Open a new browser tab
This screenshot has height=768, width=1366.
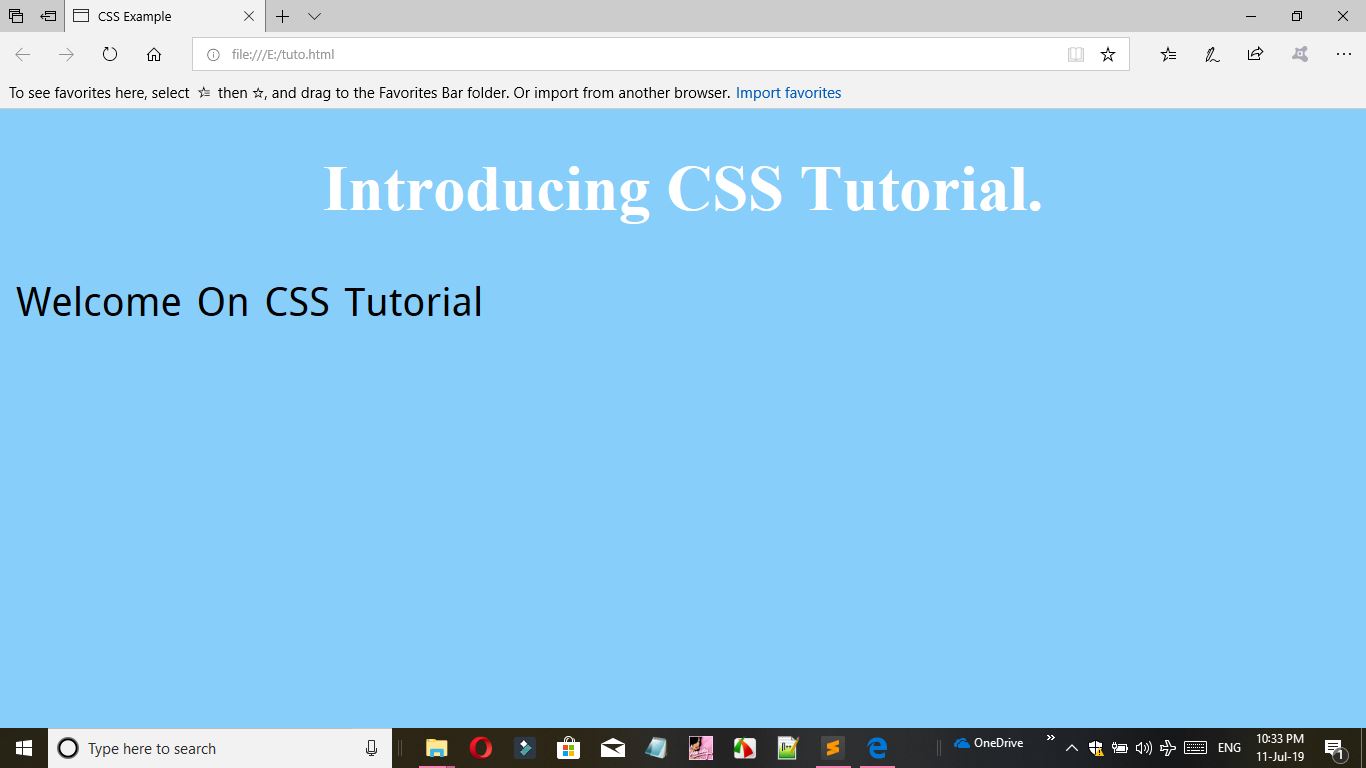[282, 16]
